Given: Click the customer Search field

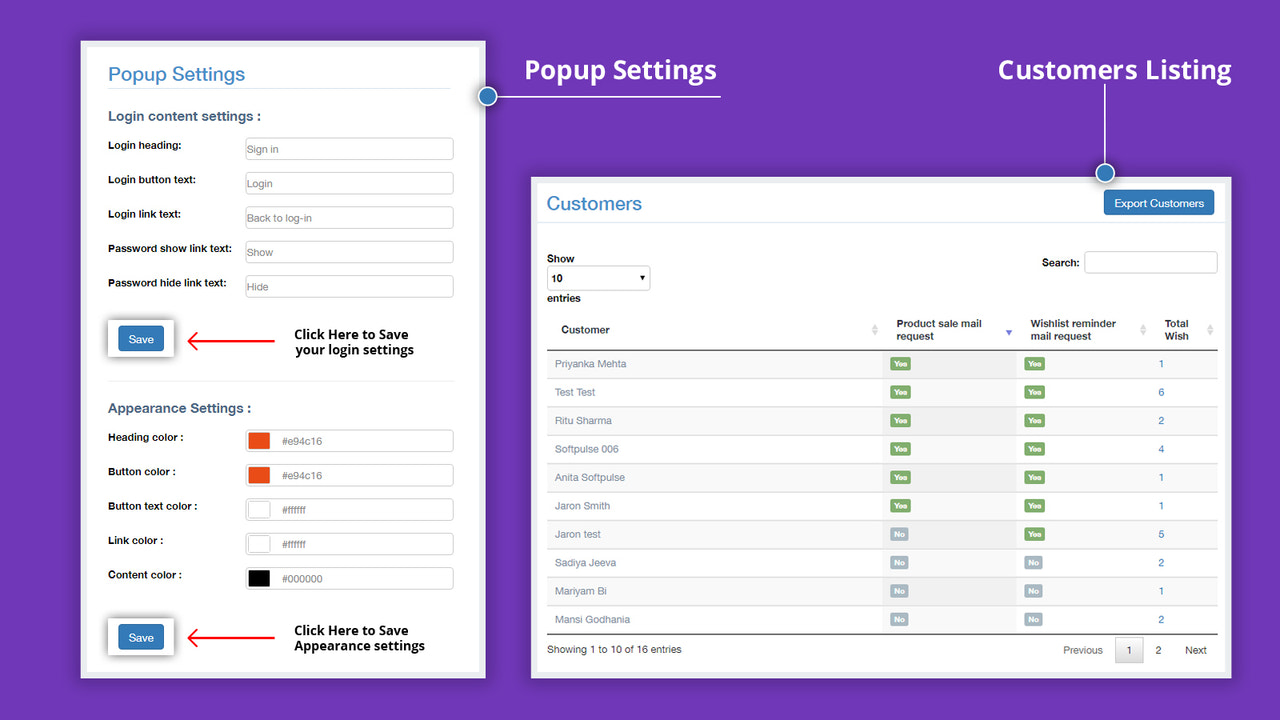Looking at the screenshot, I should 1150,262.
